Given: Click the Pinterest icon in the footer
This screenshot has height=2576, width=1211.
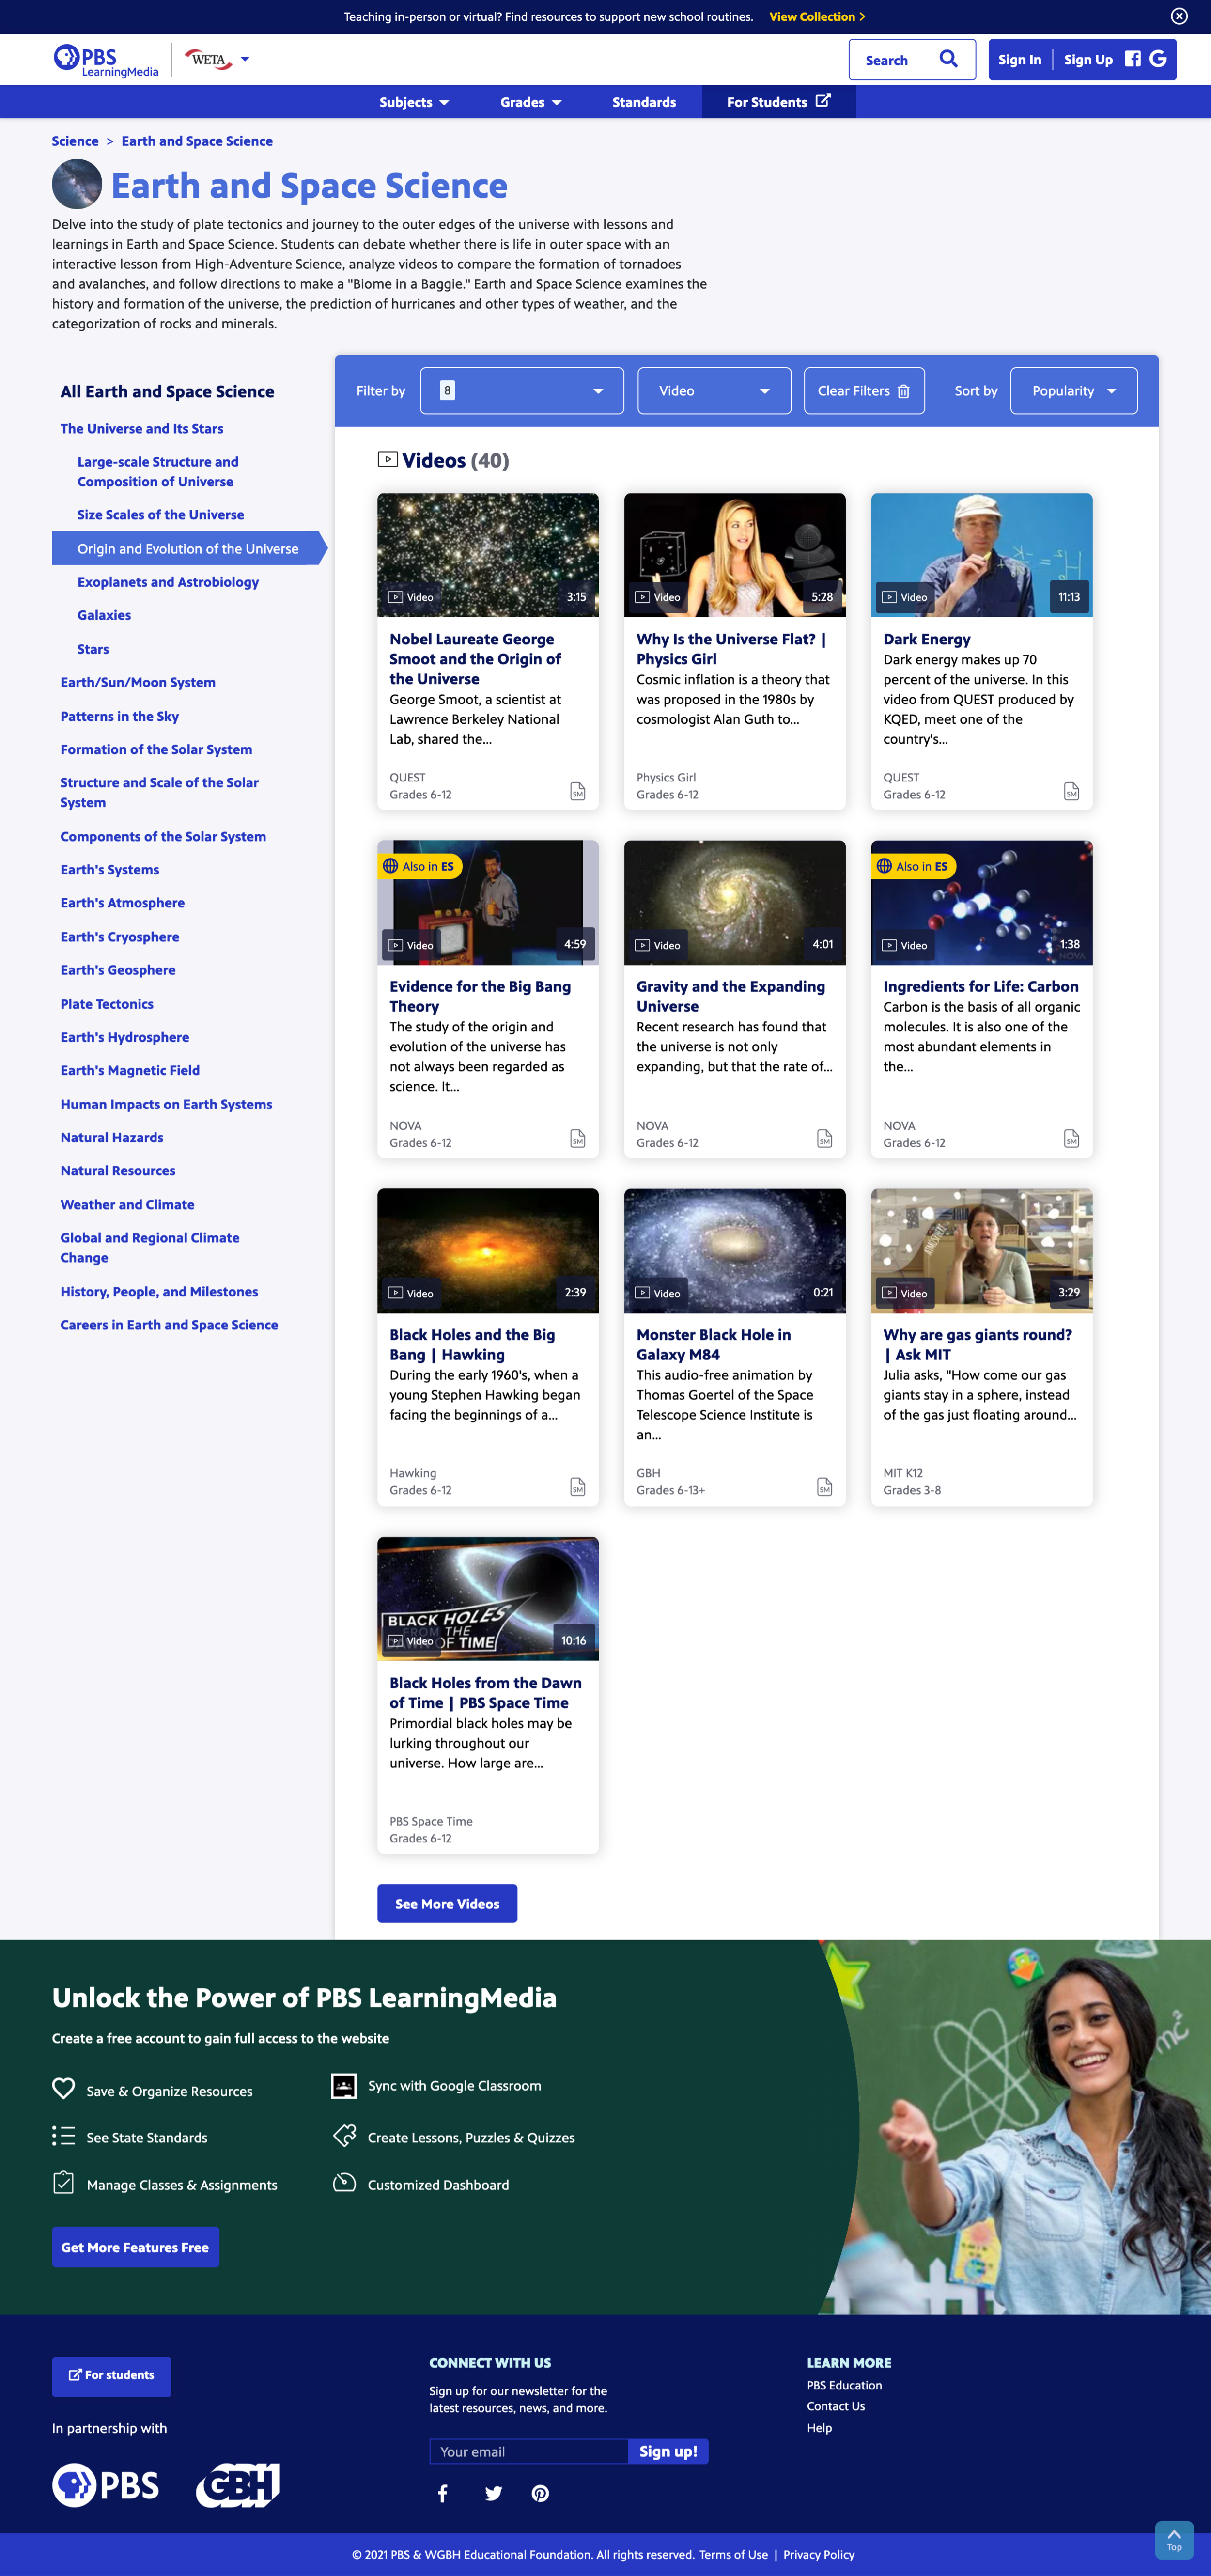Looking at the screenshot, I should coord(540,2493).
